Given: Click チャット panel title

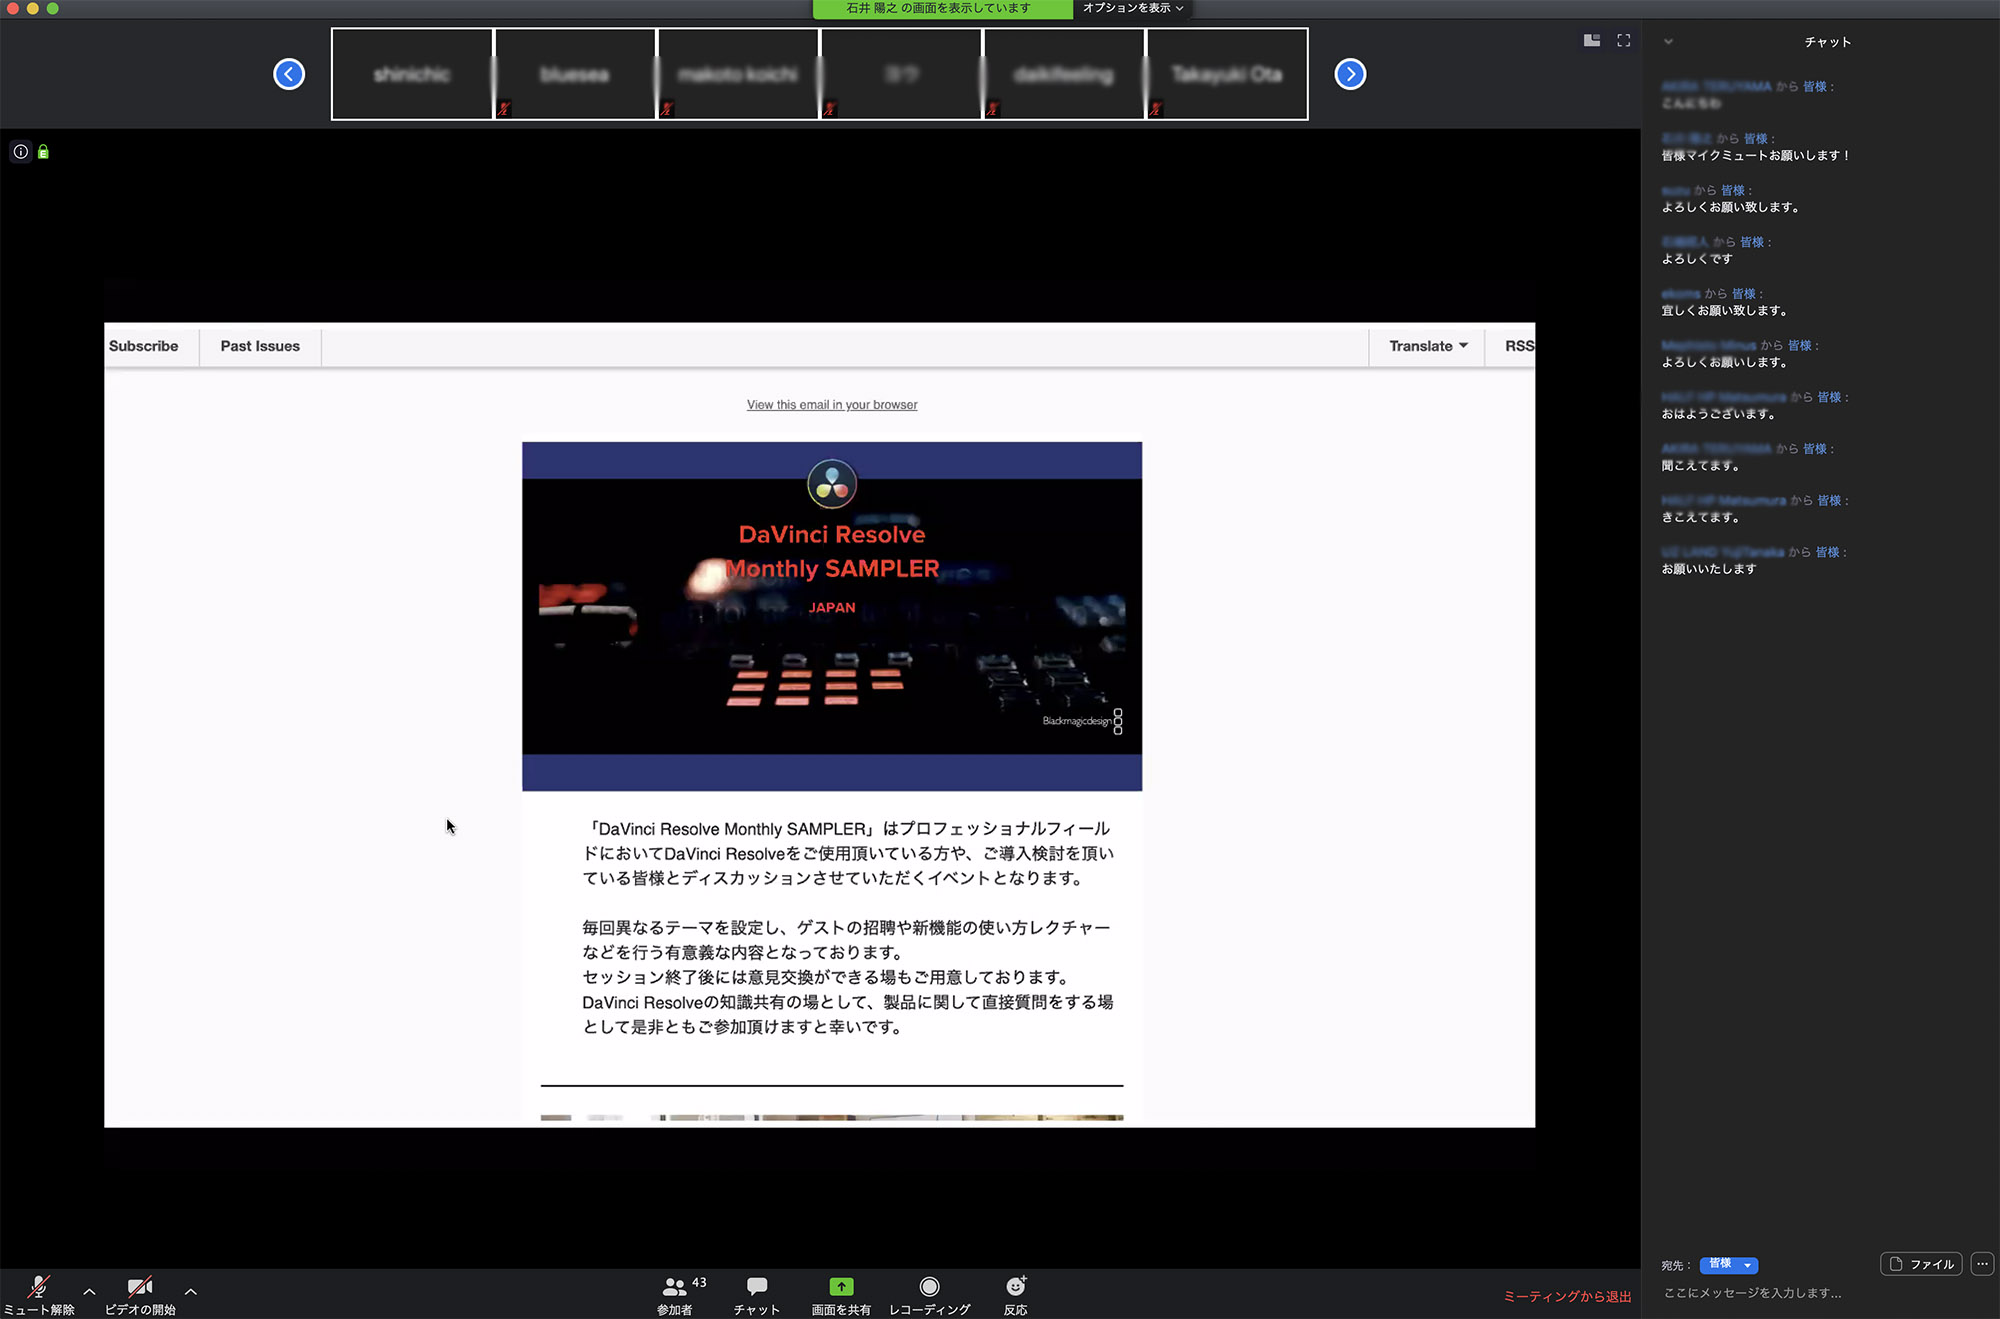Looking at the screenshot, I should [x=1828, y=42].
